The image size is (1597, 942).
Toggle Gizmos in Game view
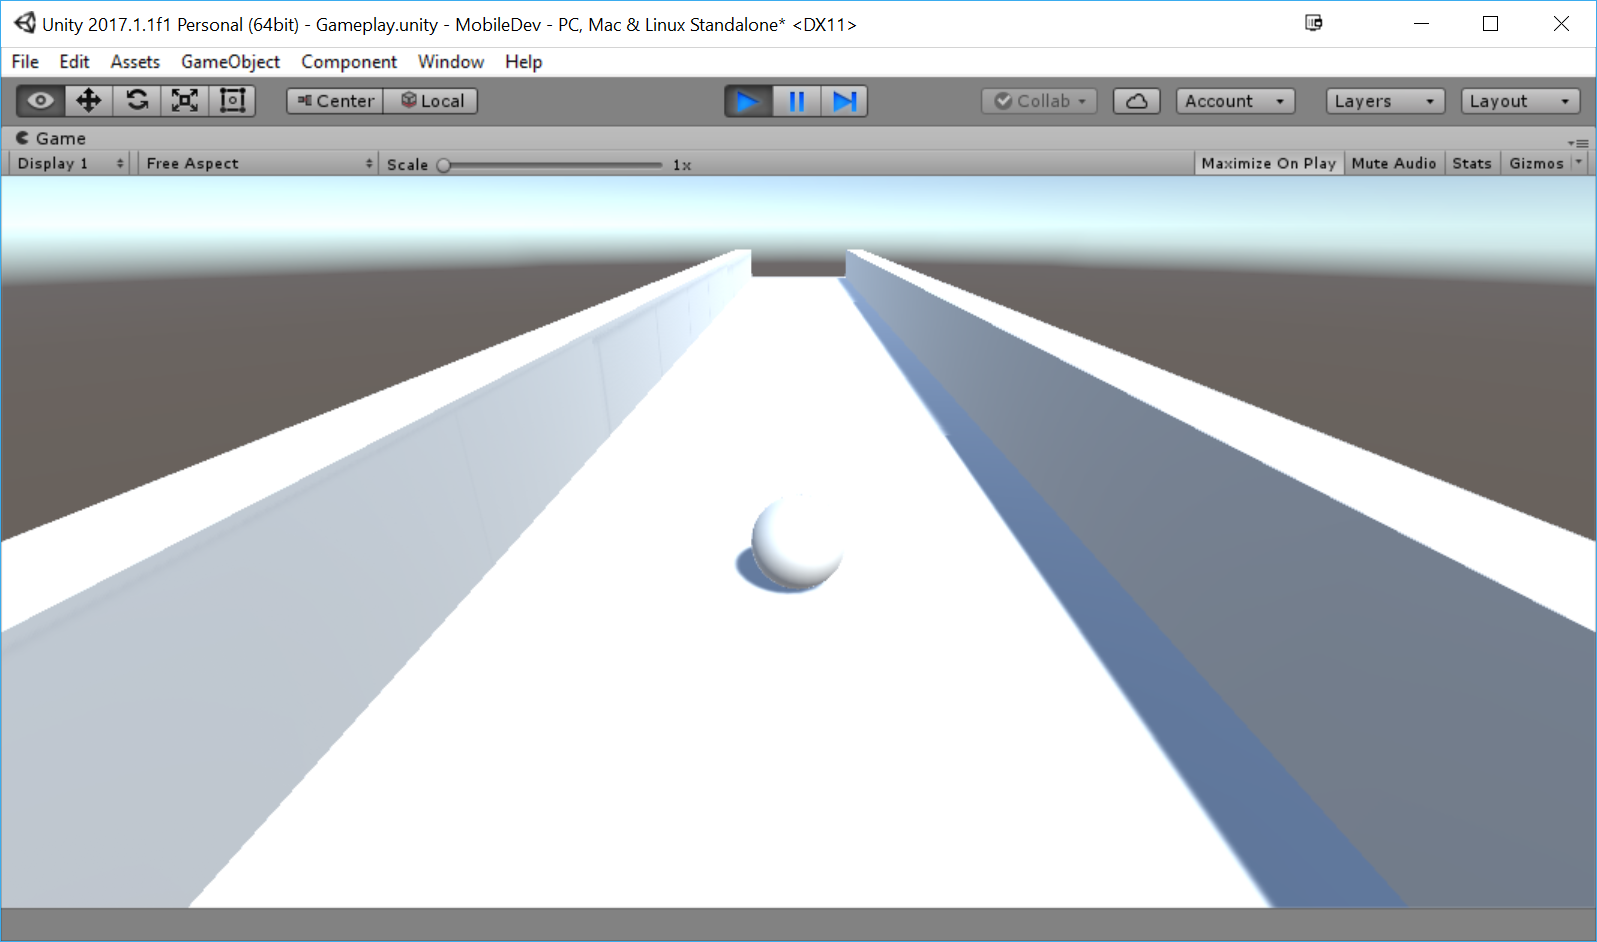point(1536,163)
